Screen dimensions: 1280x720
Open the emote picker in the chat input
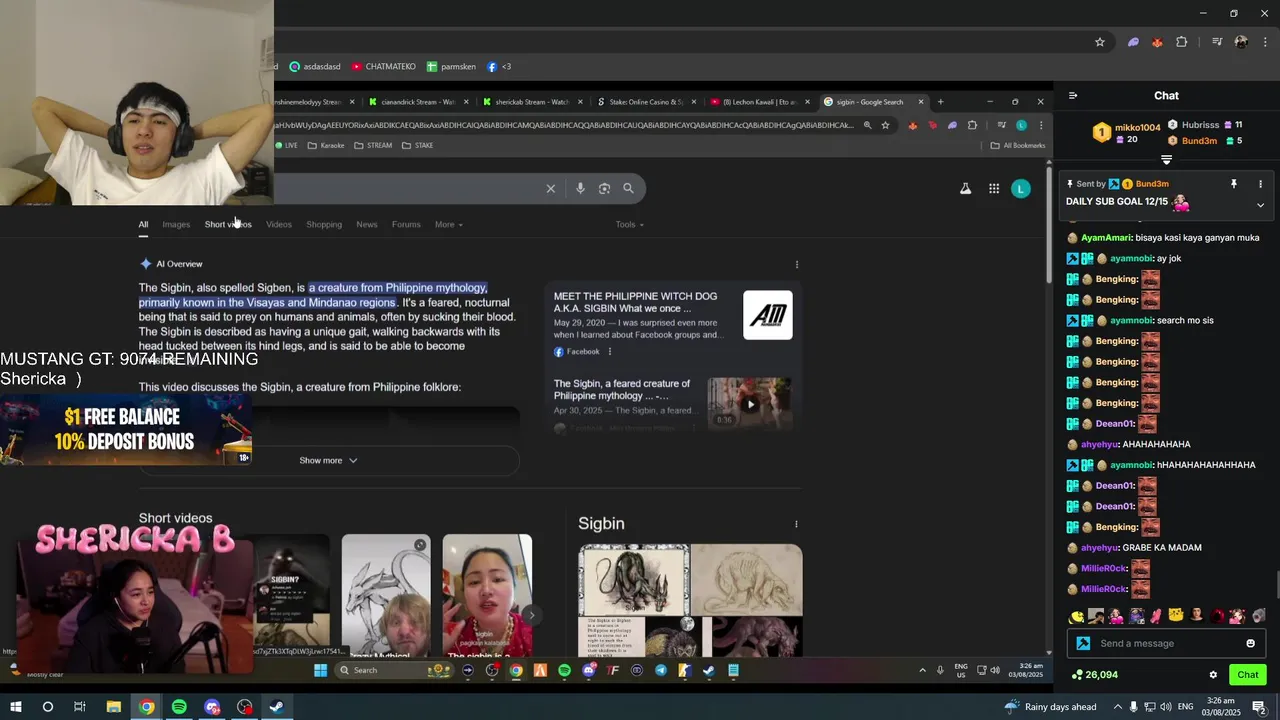(1250, 643)
